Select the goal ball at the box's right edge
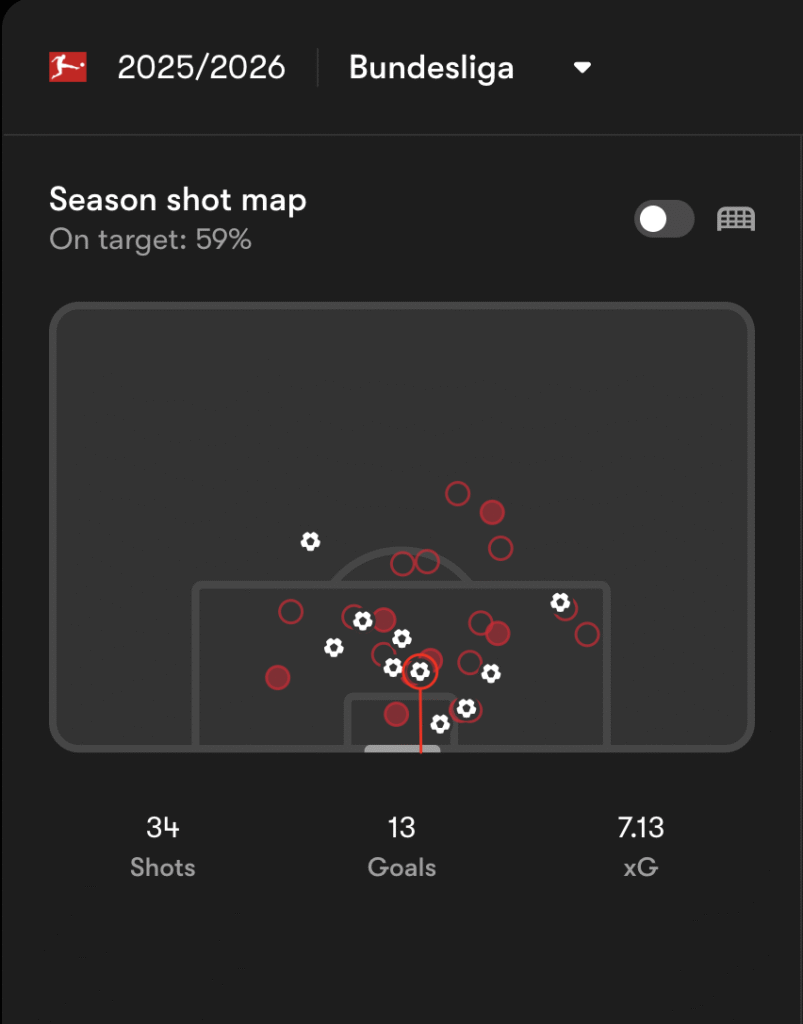The width and height of the screenshot is (803, 1024). click(560, 602)
